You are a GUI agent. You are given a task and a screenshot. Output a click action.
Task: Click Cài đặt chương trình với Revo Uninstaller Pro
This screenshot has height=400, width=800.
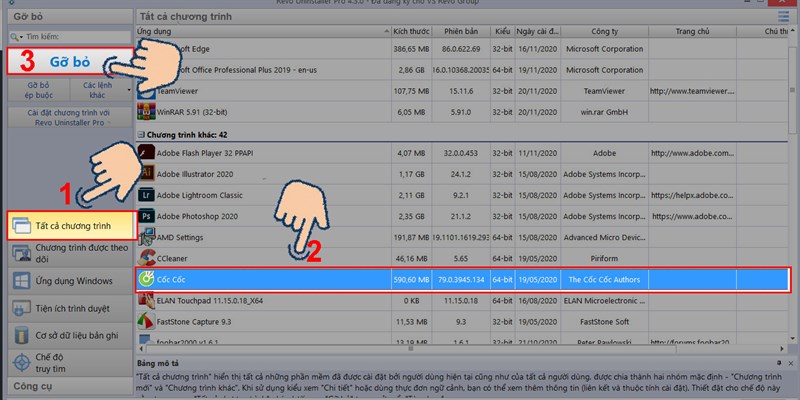pos(69,117)
